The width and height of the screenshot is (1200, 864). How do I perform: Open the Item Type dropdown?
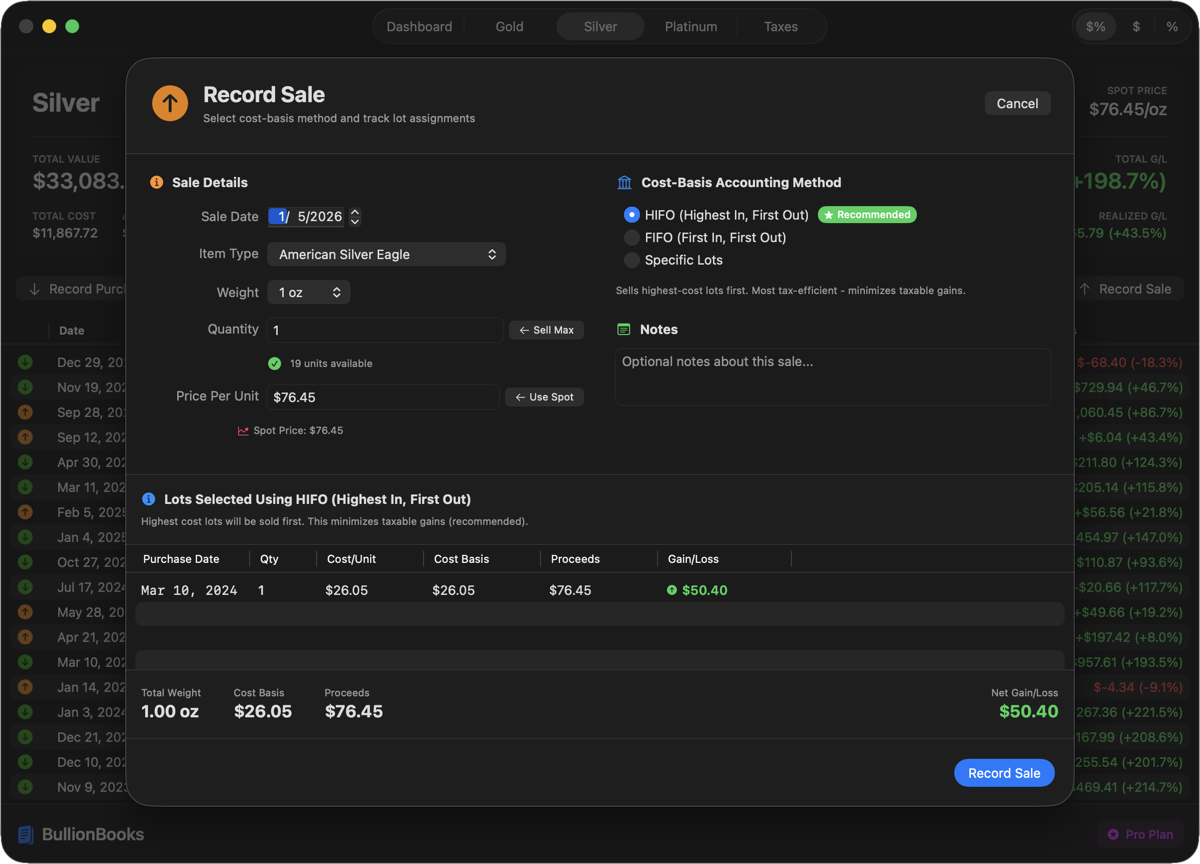tap(386, 255)
